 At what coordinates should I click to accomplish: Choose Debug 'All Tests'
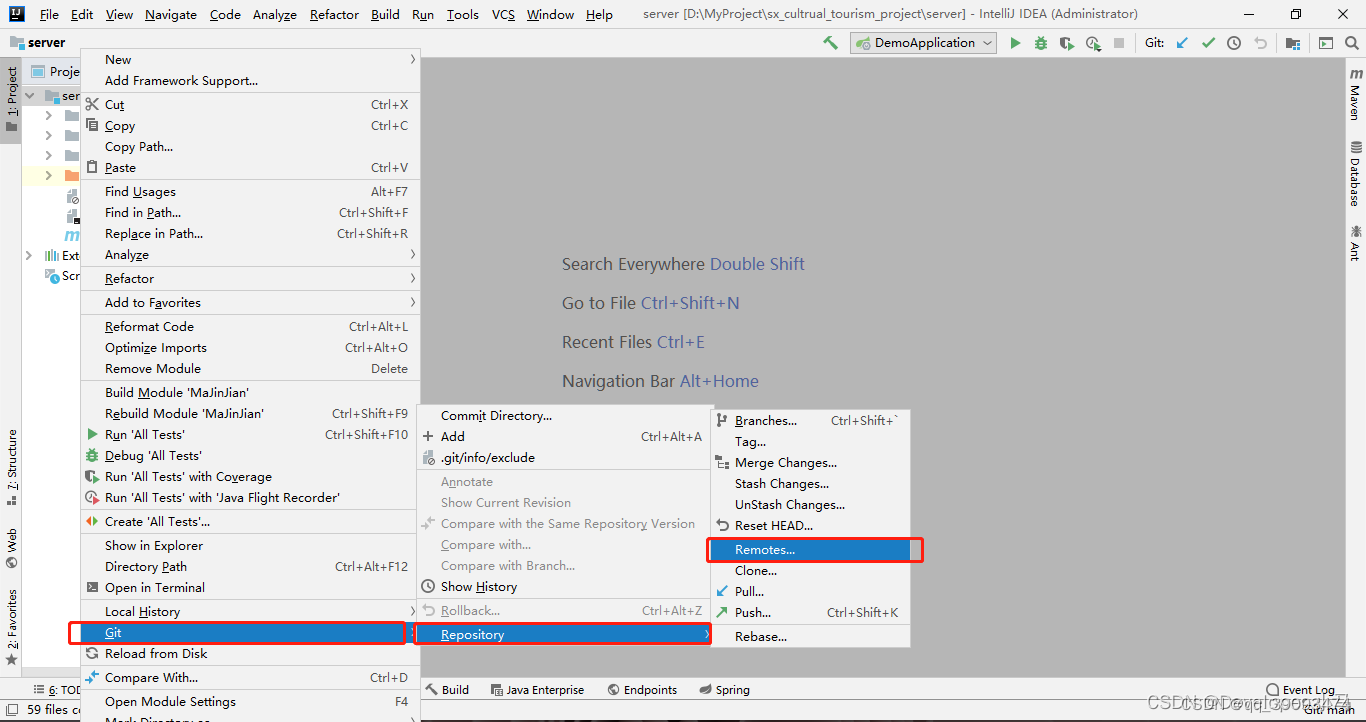(x=250, y=456)
